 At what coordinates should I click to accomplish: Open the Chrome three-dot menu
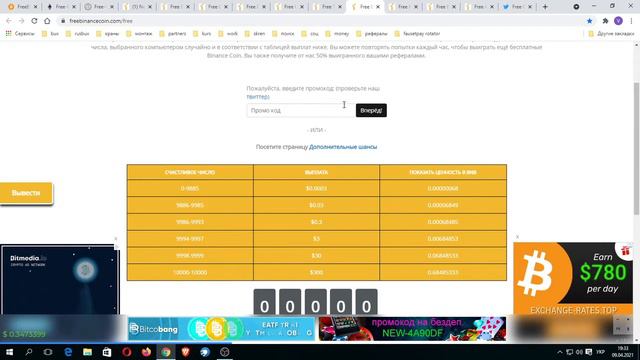[x=631, y=21]
